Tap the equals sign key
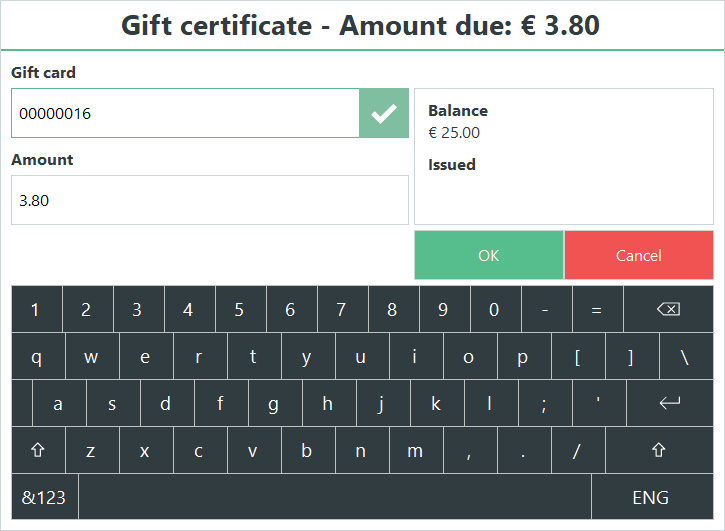Viewport: 725px width, 531px height. tap(597, 309)
